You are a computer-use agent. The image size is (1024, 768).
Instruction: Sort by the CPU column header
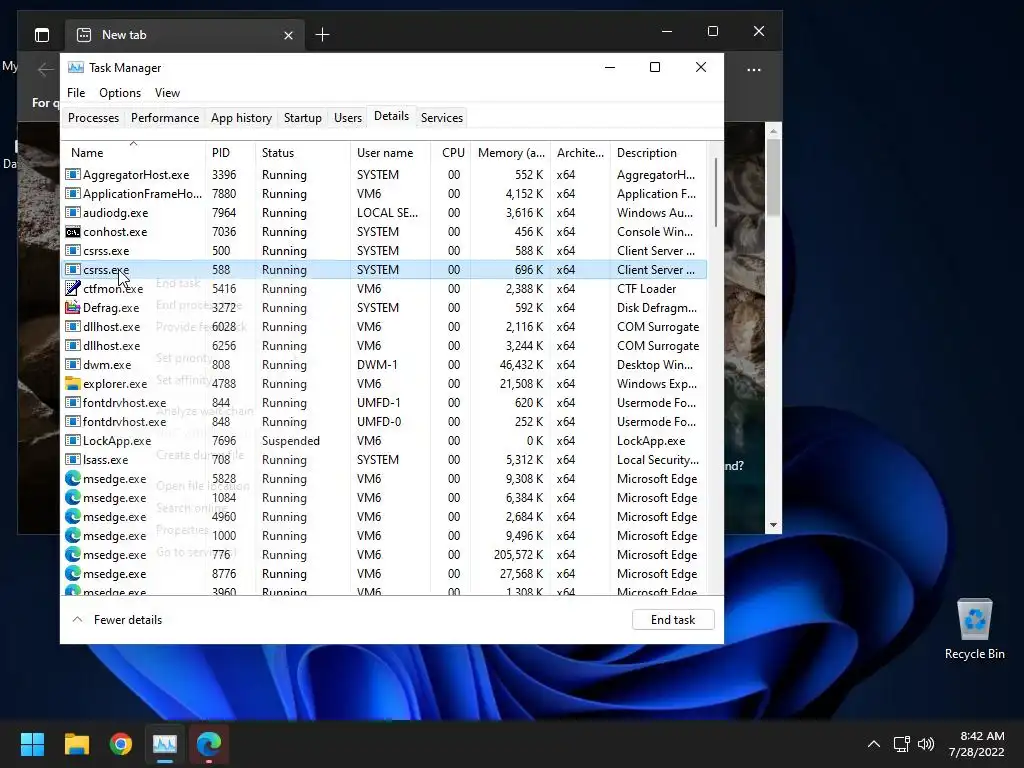pyautogui.click(x=451, y=153)
